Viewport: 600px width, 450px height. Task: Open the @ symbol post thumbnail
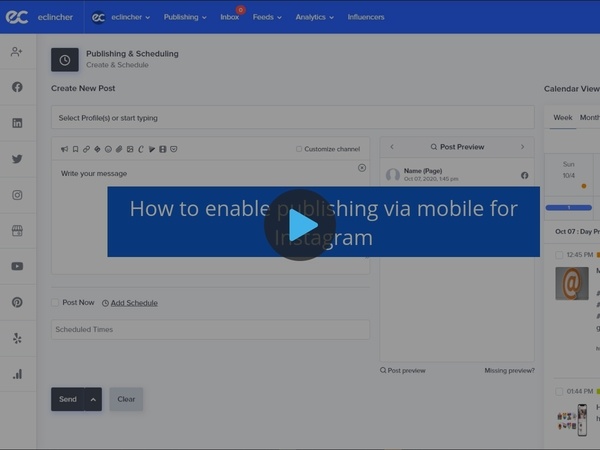(572, 284)
